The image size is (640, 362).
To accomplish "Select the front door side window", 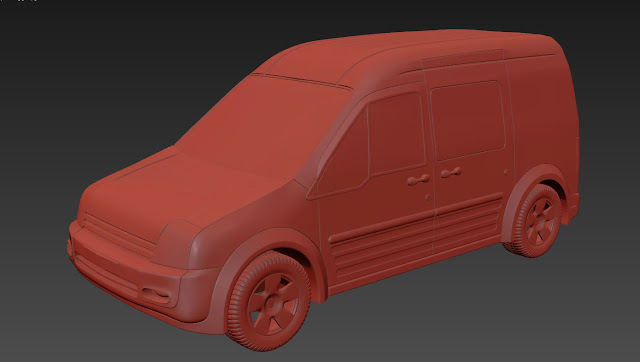I will (397, 133).
